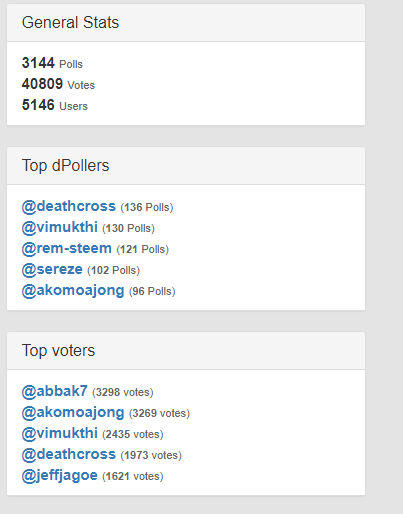Screen dimensions: 403x514
Task: Click the @sereze user link
Action: tap(52, 269)
